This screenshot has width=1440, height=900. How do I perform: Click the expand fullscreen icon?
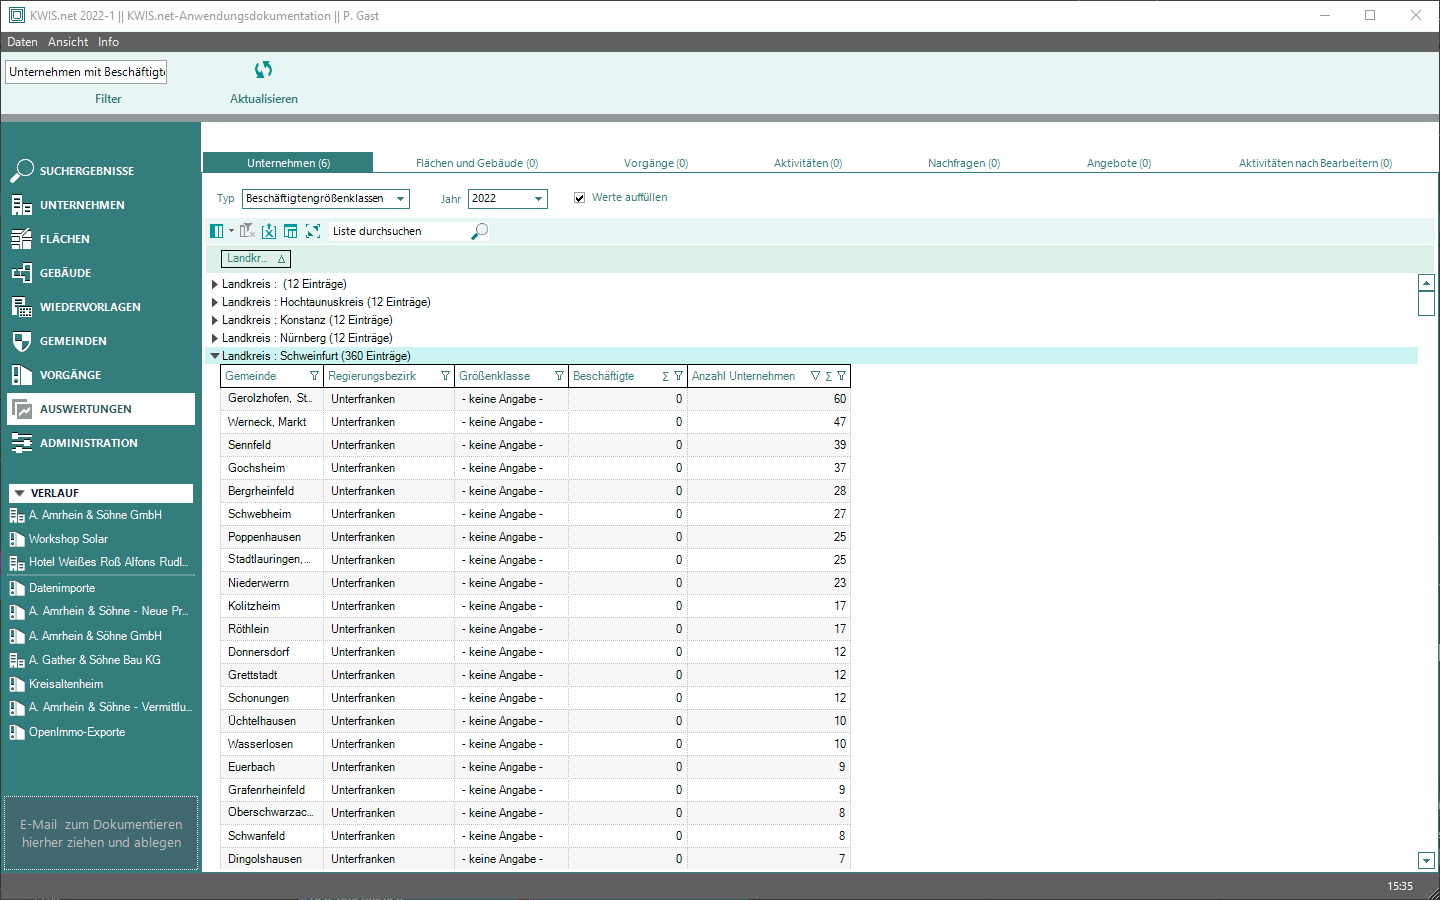[x=313, y=231]
